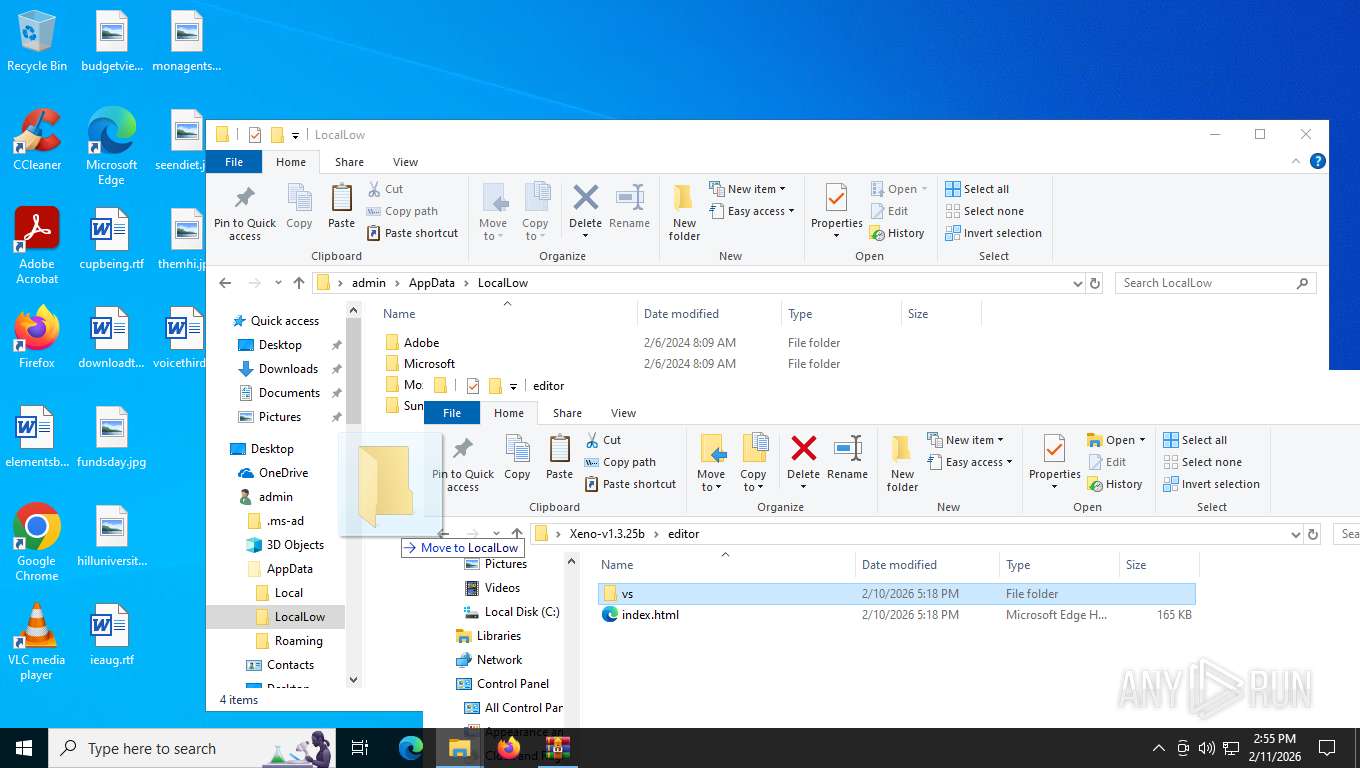The width and height of the screenshot is (1360, 768).
Task: Click scroll down arrow in LocalLow navigation pane
Action: pos(352,679)
